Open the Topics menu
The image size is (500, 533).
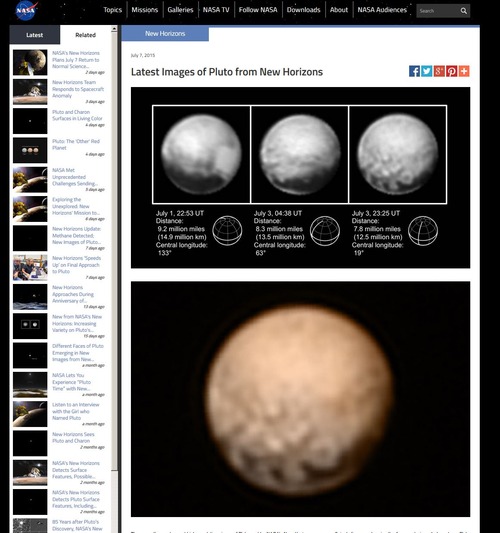pos(113,10)
